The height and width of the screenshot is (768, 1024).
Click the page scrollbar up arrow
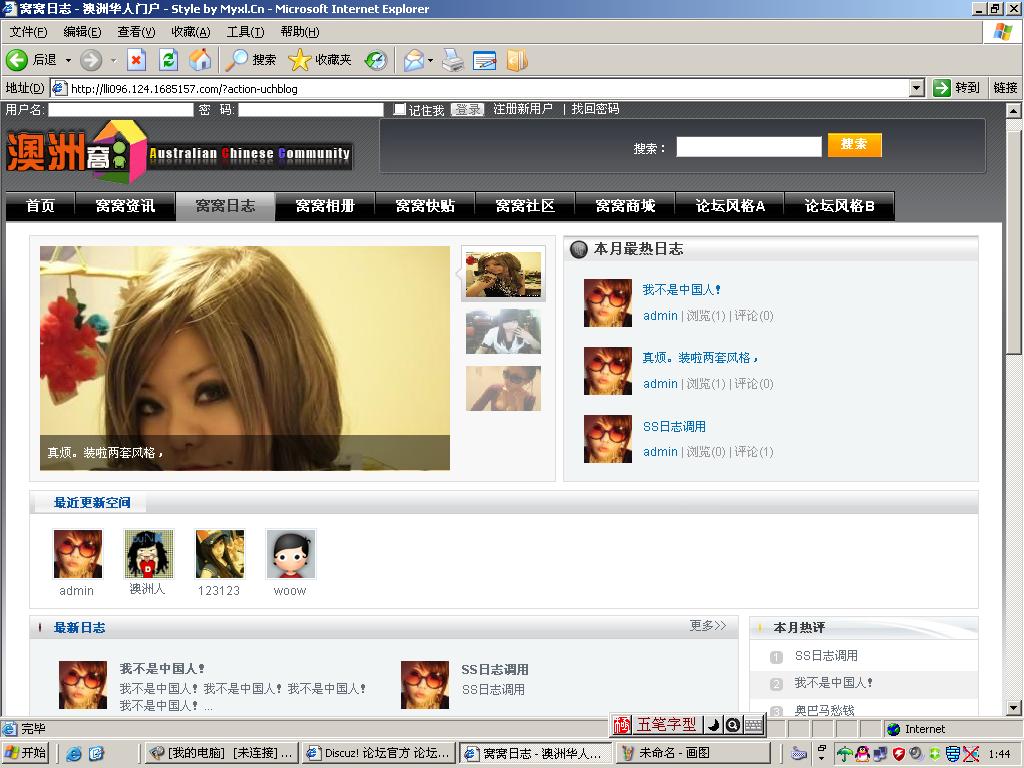pos(1014,110)
